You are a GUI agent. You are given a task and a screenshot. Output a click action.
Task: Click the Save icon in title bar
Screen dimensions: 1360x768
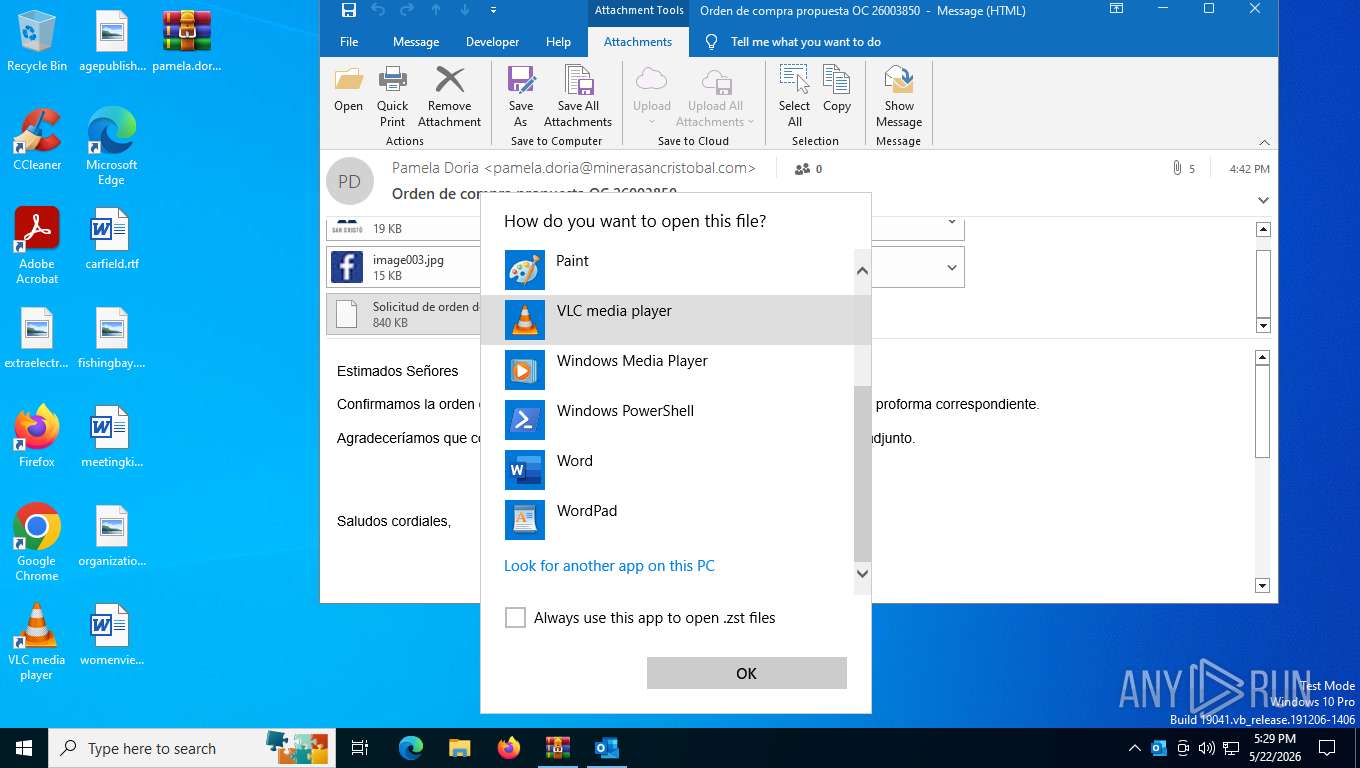(x=348, y=10)
